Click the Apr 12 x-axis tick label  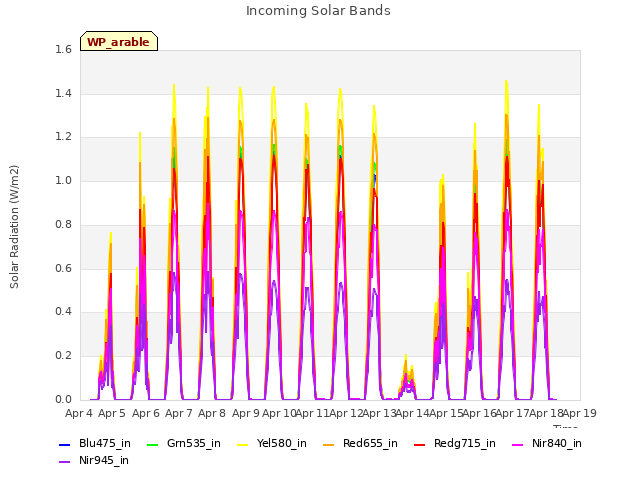click(x=346, y=413)
